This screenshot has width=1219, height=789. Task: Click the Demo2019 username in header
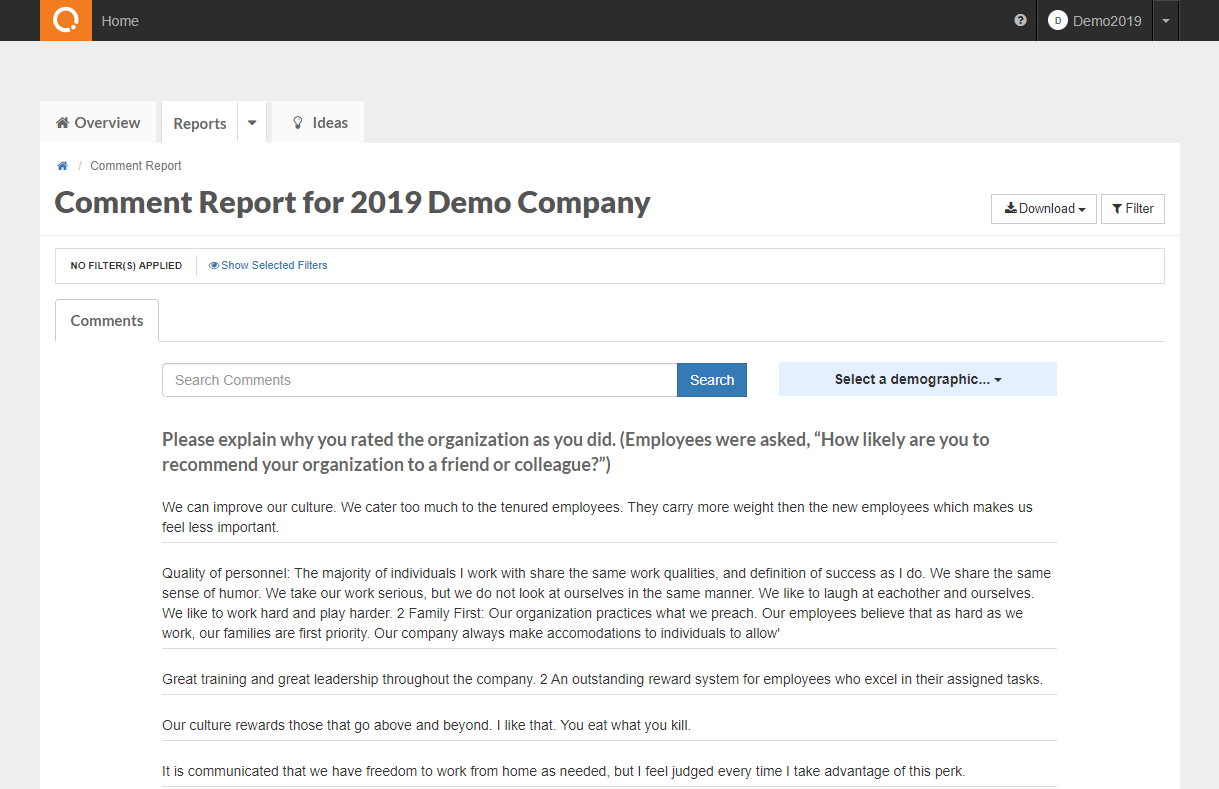[1107, 21]
